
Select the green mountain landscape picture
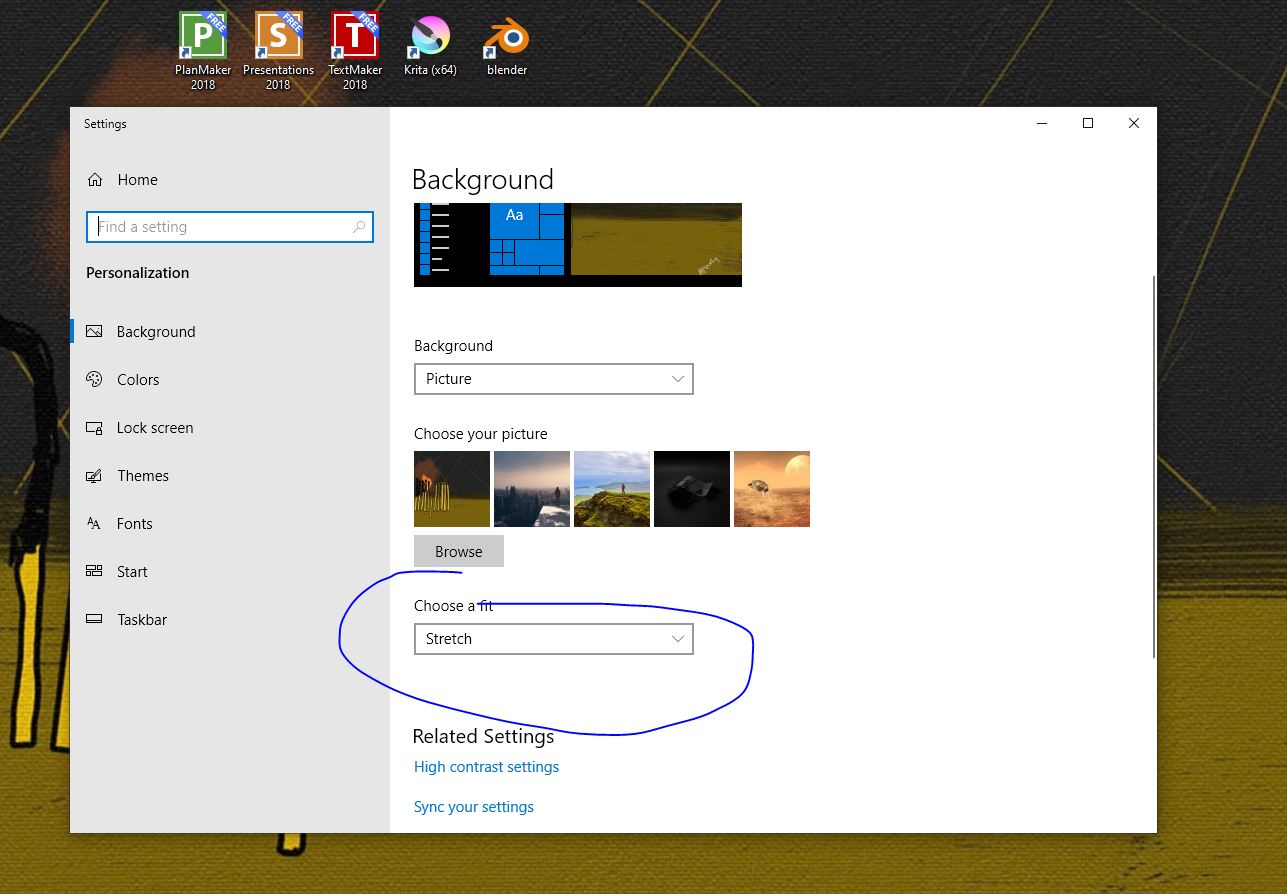click(611, 488)
